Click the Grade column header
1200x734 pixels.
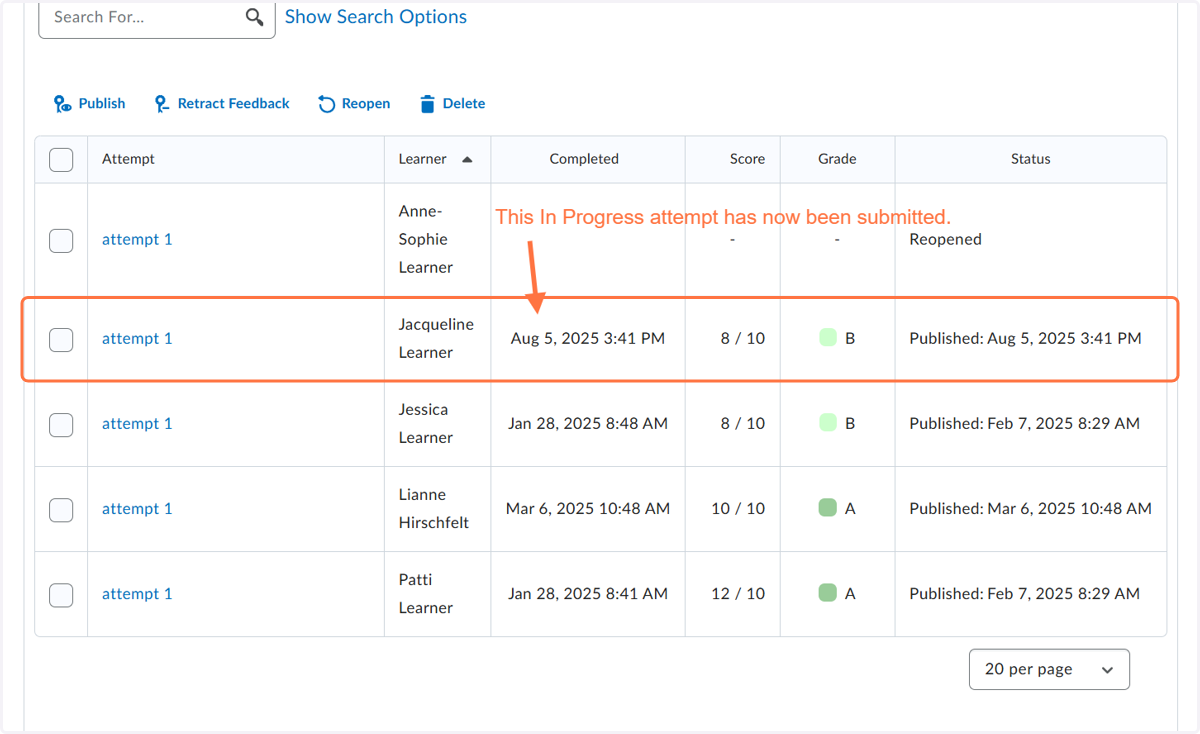837,159
